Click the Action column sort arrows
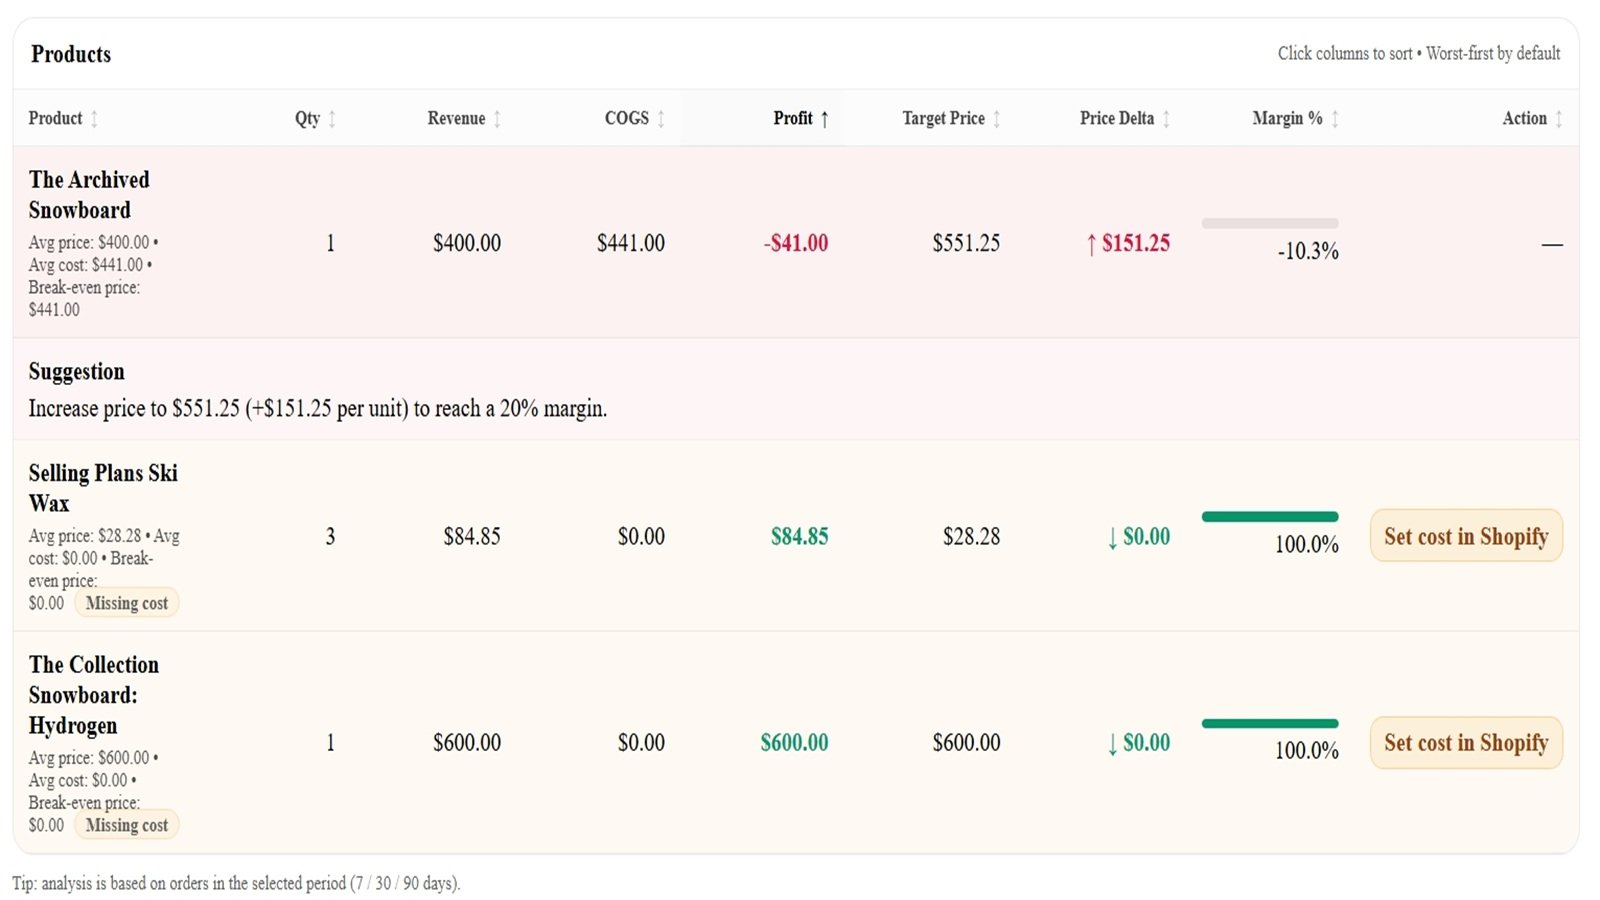Screen dimensions: 1600x900 (1558, 118)
